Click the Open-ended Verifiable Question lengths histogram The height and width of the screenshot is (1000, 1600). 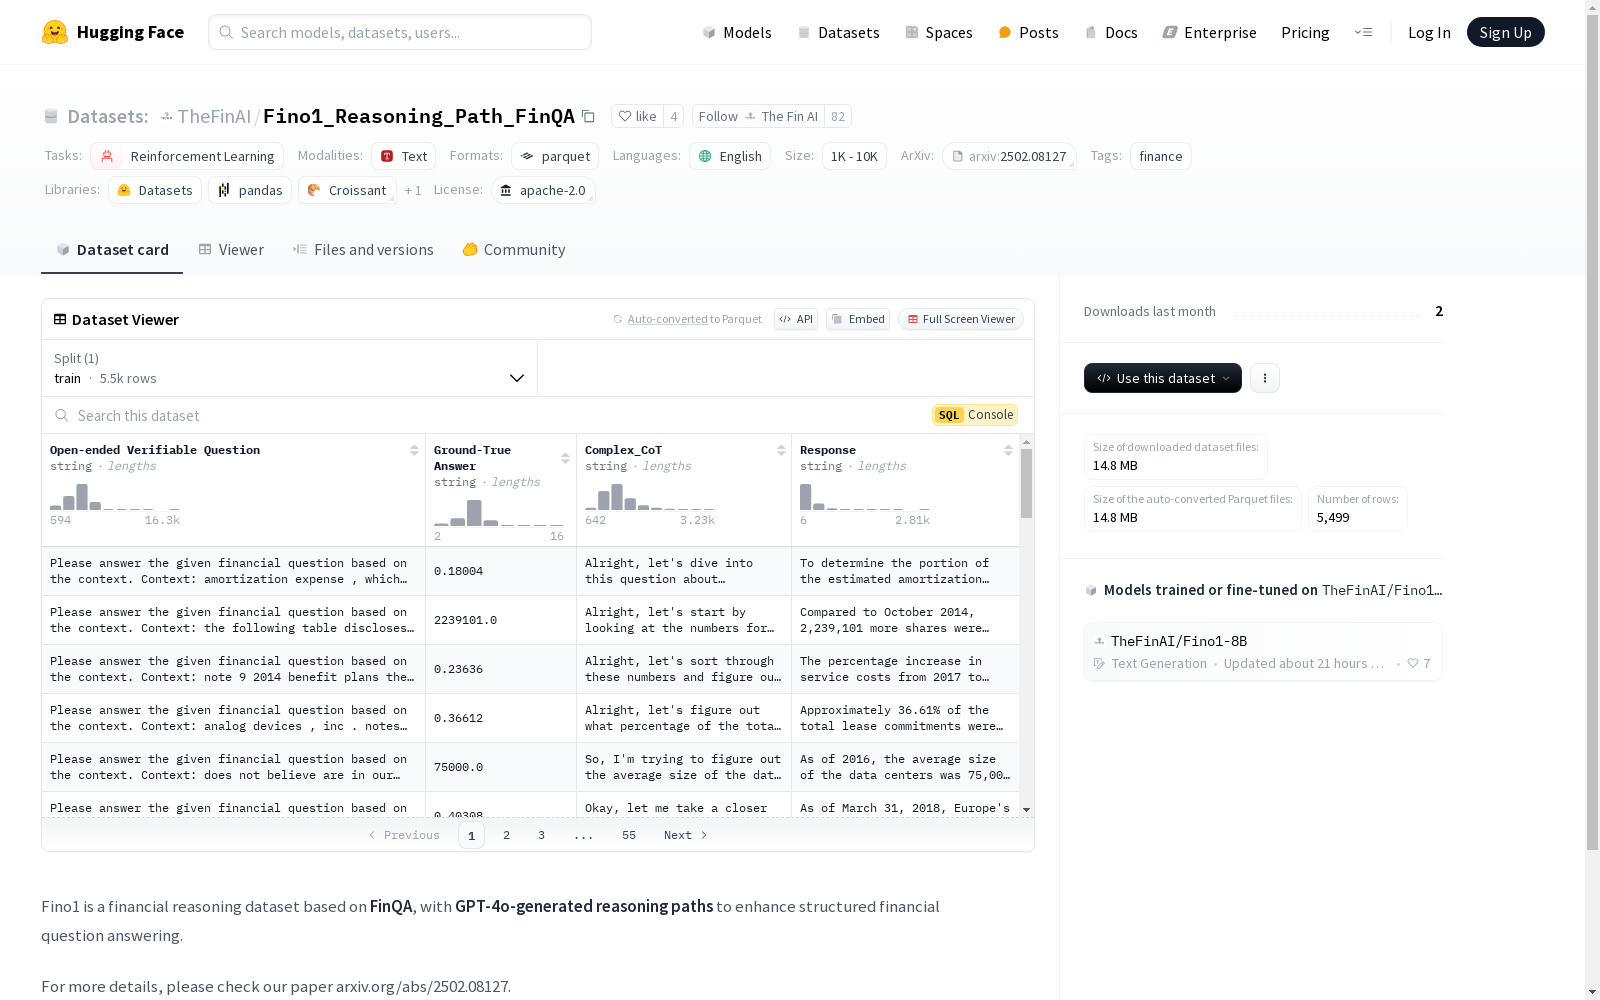click(115, 497)
